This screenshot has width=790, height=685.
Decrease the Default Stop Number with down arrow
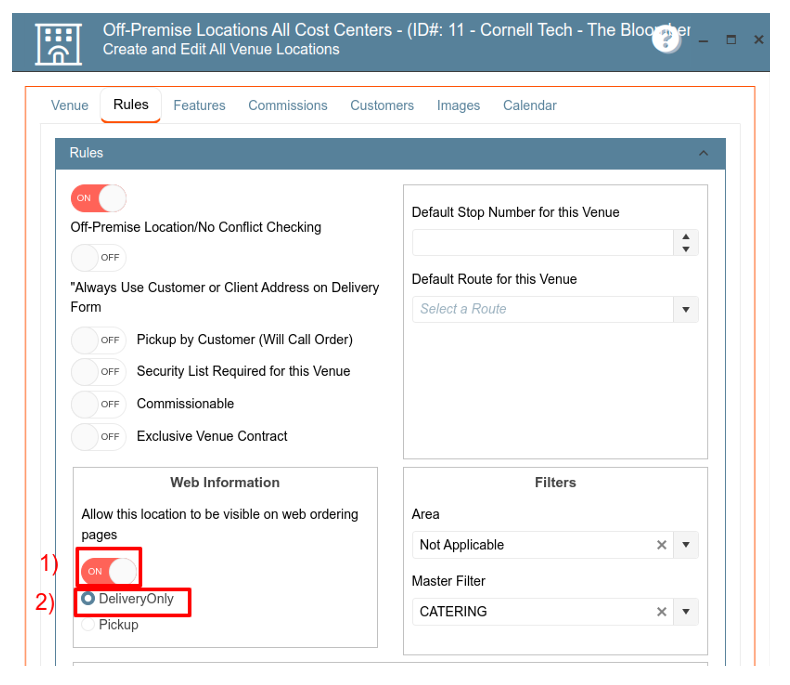click(x=685, y=249)
